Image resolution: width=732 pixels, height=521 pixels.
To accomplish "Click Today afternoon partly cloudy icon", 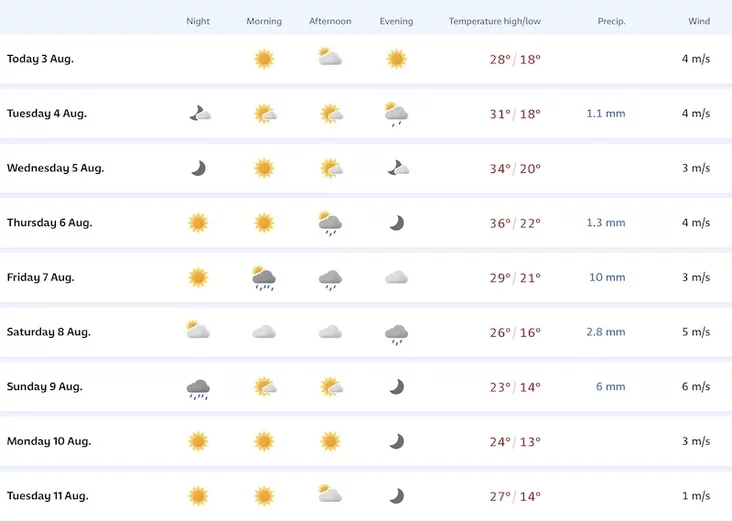I will click(330, 56).
